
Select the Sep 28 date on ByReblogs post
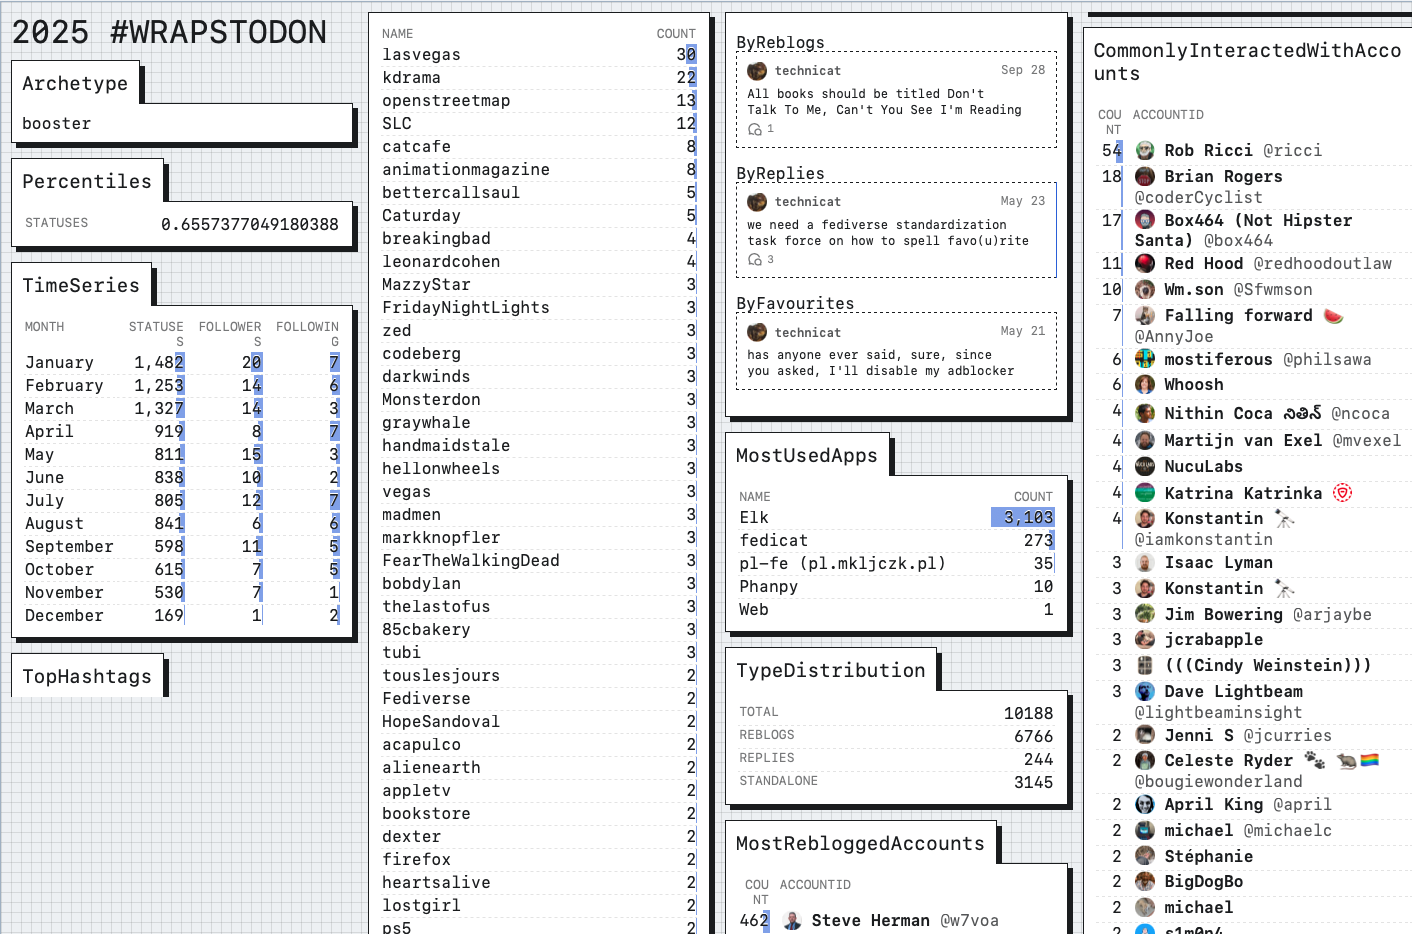tap(1022, 70)
